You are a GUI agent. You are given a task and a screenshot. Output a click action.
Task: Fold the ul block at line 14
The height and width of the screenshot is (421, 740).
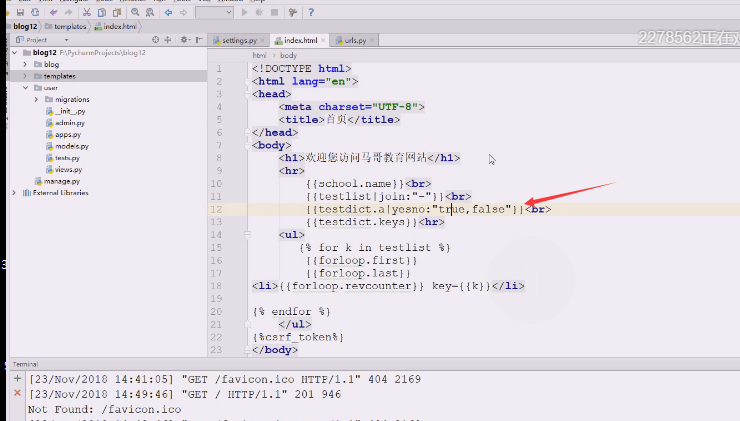pyautogui.click(x=247, y=235)
